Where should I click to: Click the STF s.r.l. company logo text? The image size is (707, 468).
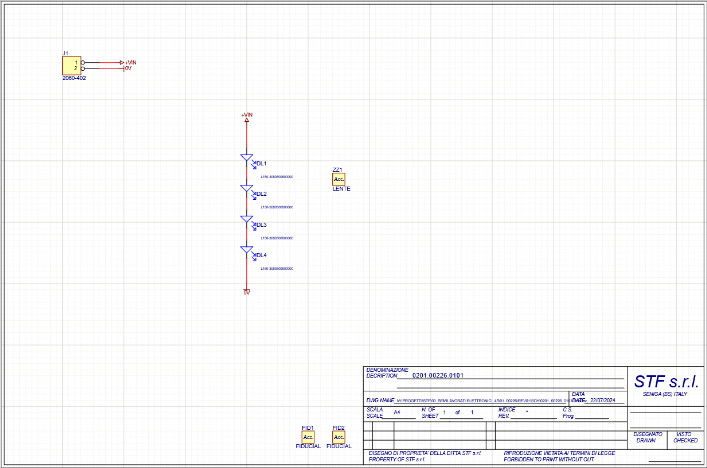click(x=666, y=381)
